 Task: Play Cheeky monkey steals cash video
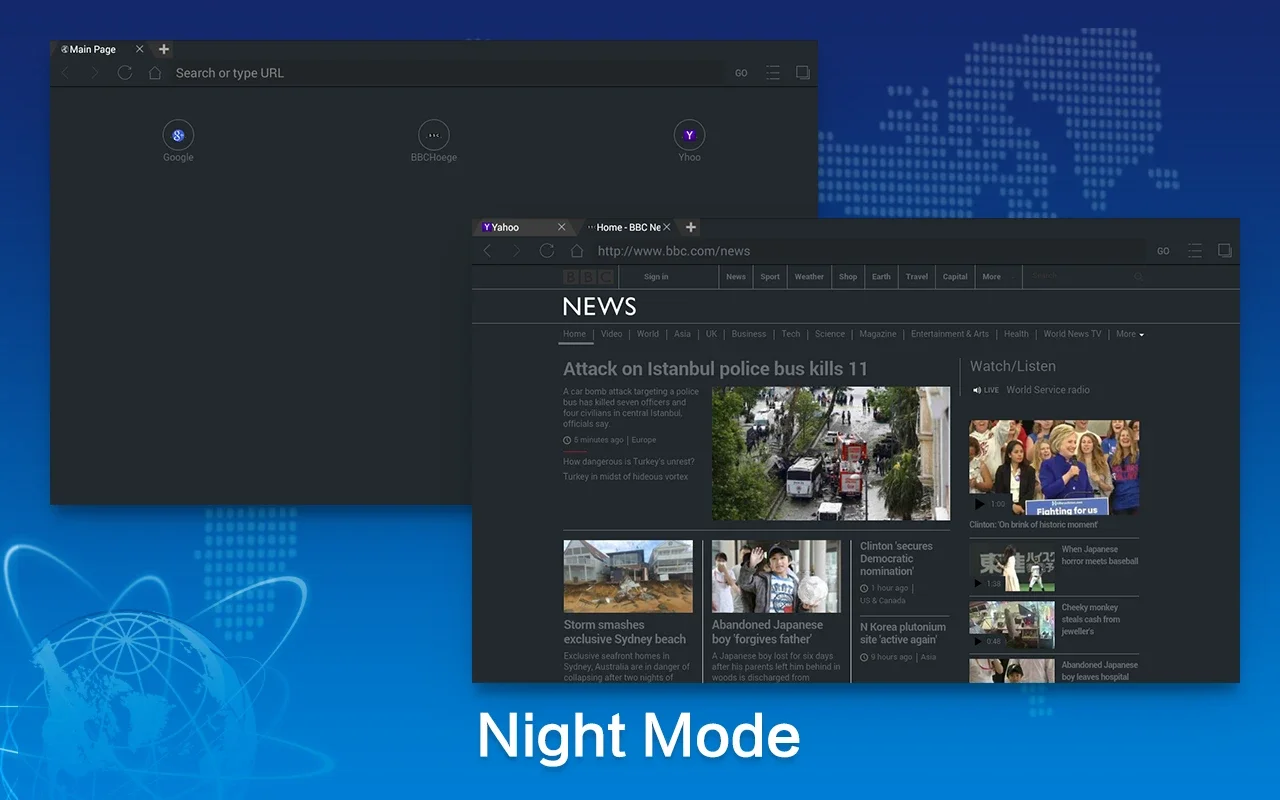(1012, 624)
